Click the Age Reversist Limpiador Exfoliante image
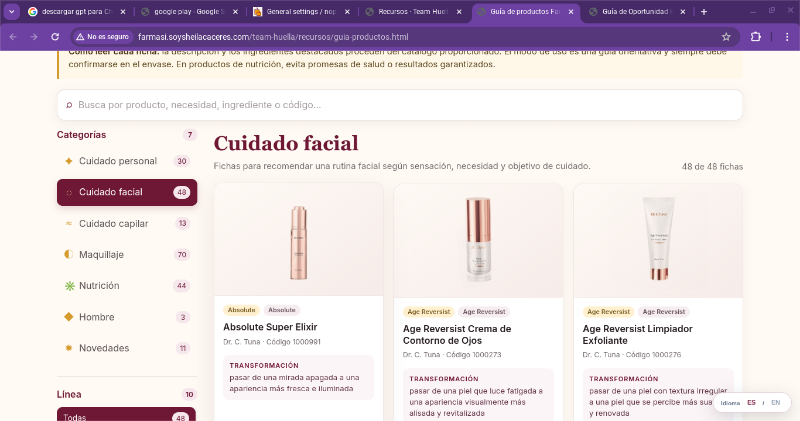Image resolution: width=800 pixels, height=421 pixels. pos(658,239)
